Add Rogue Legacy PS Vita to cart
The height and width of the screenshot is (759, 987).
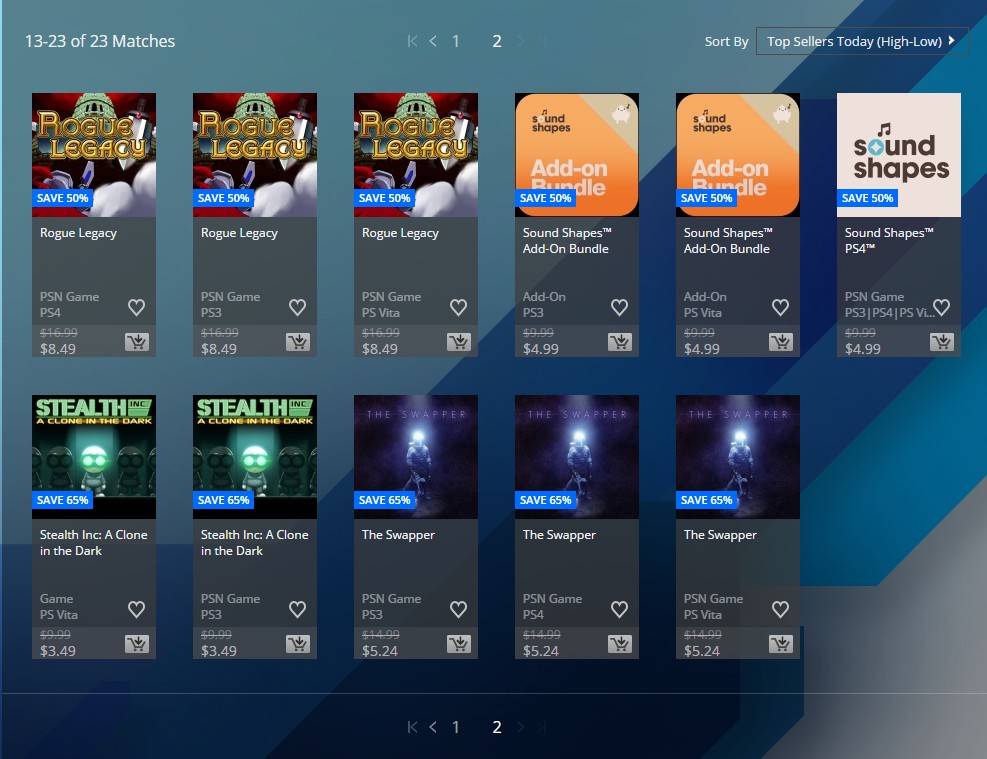click(459, 342)
